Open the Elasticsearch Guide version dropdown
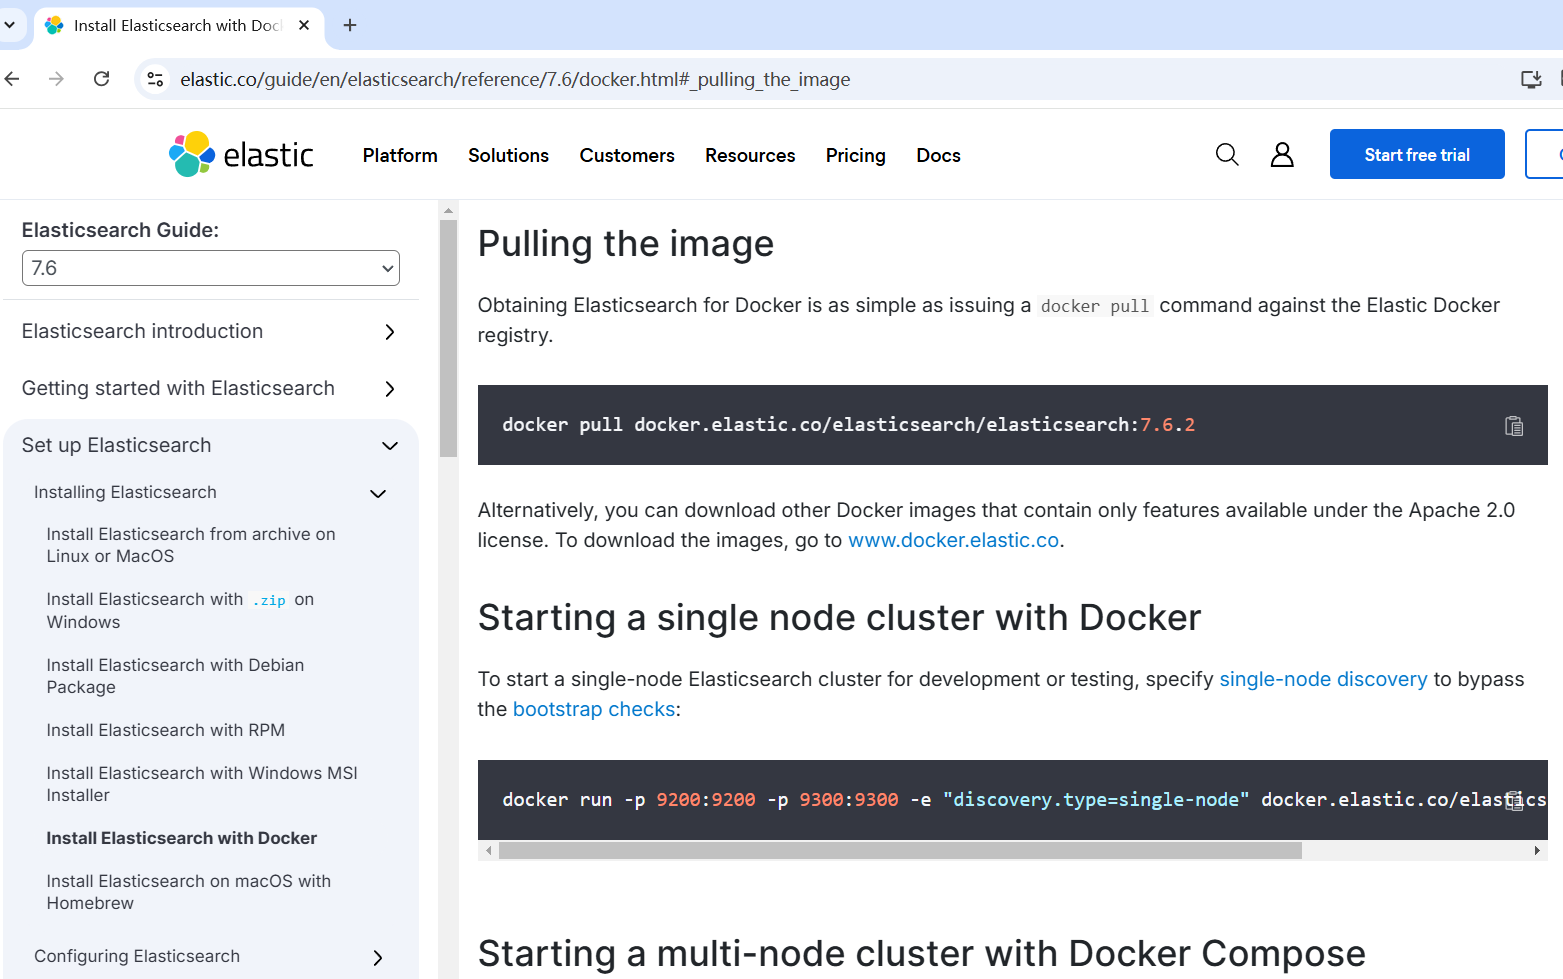This screenshot has height=979, width=1563. click(211, 268)
